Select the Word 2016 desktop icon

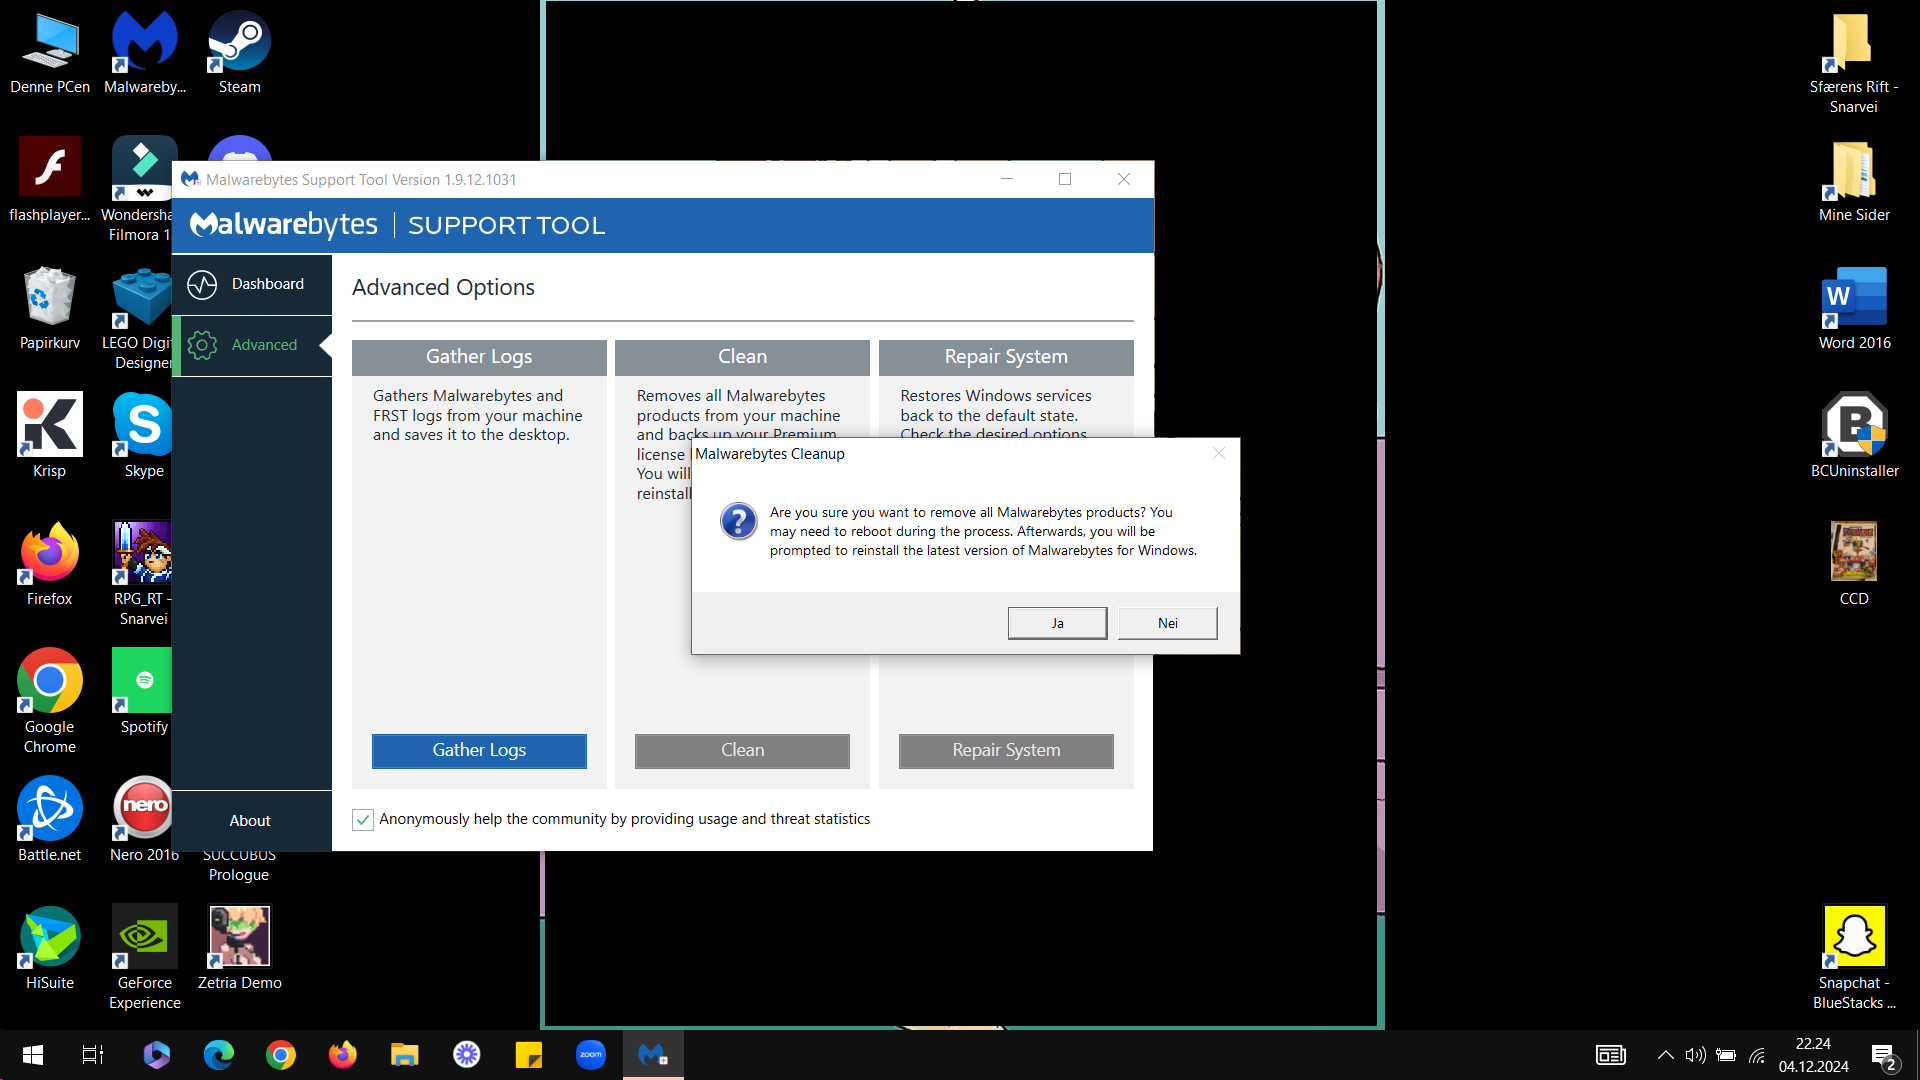1854,308
